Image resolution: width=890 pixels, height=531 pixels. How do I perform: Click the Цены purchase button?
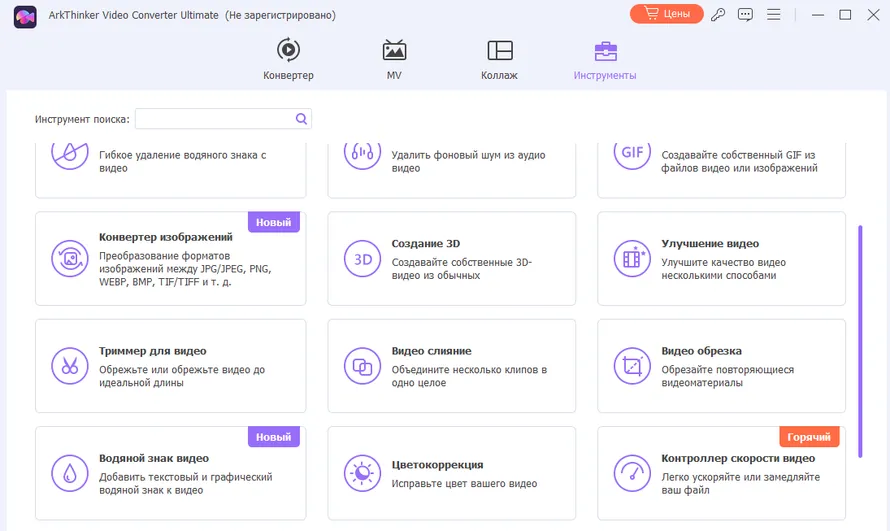666,14
